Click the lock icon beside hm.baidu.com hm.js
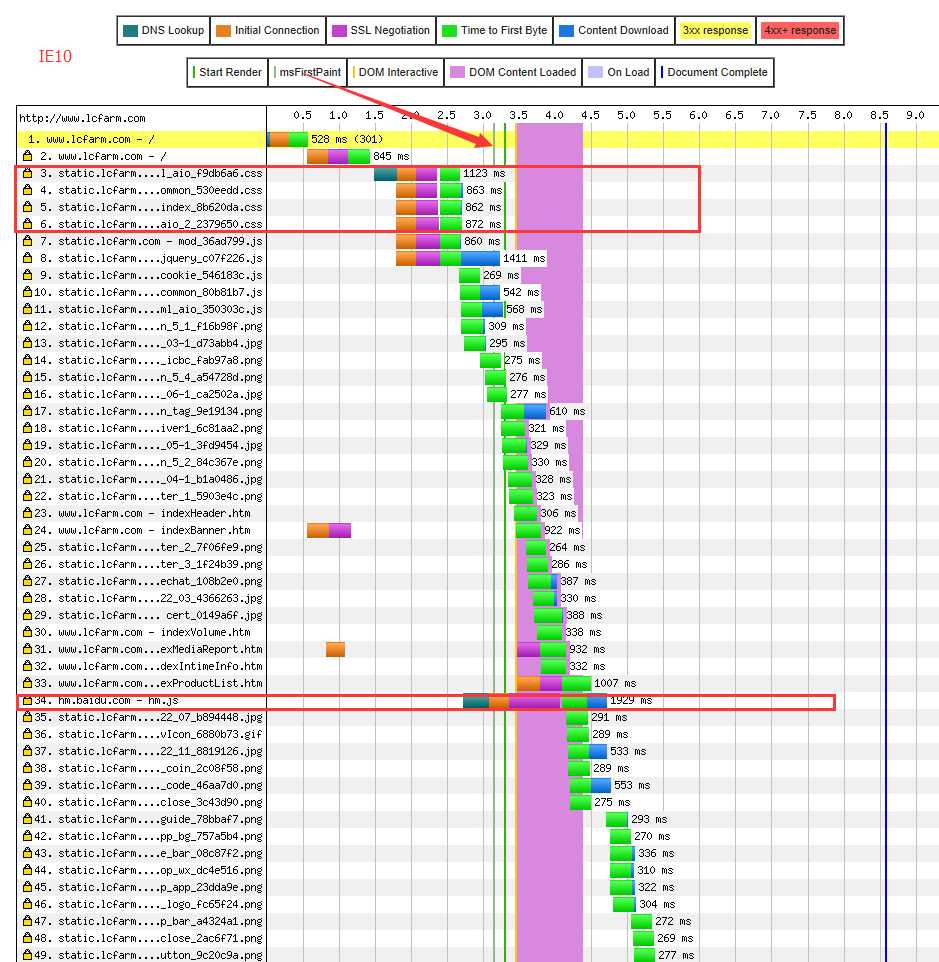 tap(27, 700)
